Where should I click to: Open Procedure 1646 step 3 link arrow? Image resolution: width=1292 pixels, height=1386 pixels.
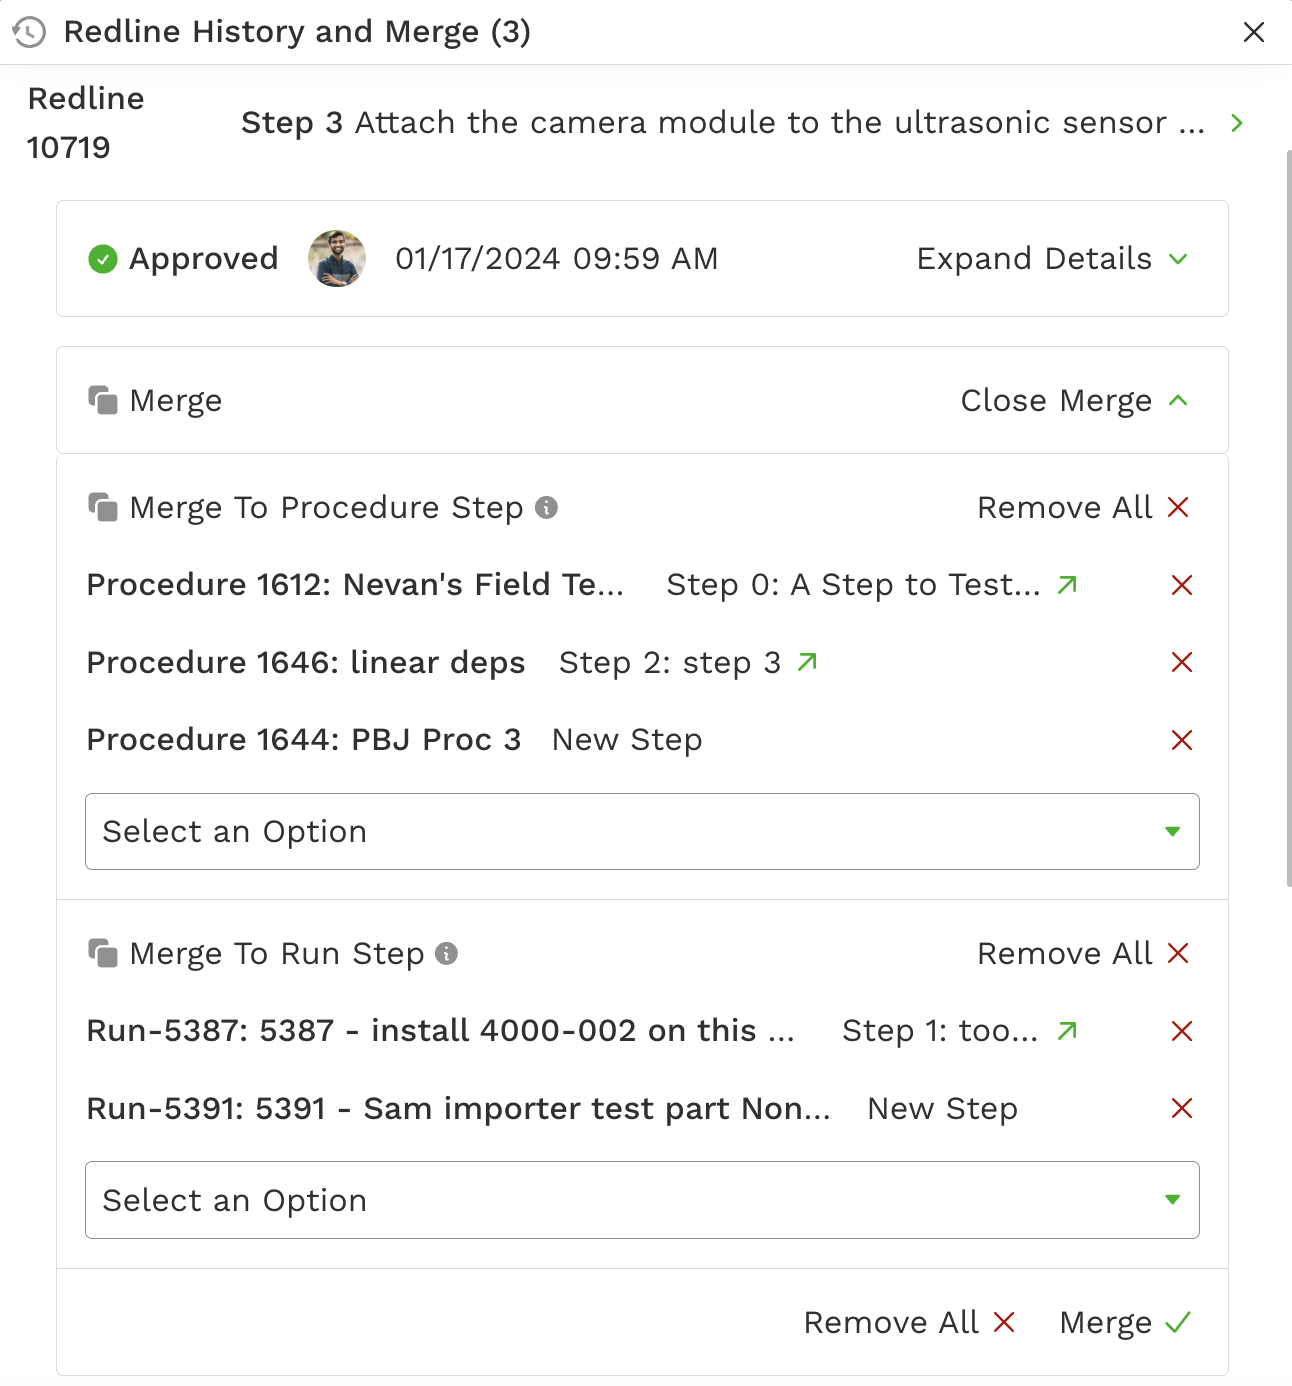[807, 662]
